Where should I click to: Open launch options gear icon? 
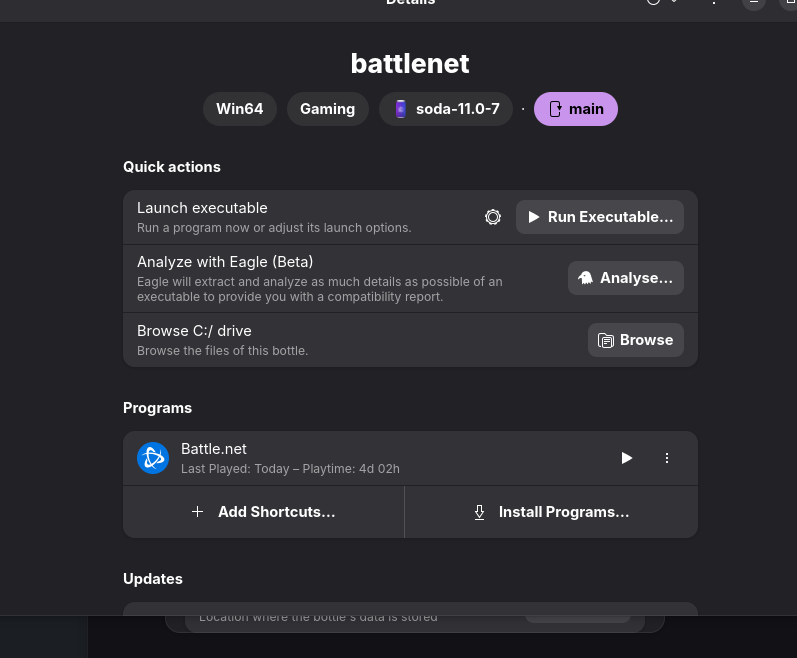[493, 217]
